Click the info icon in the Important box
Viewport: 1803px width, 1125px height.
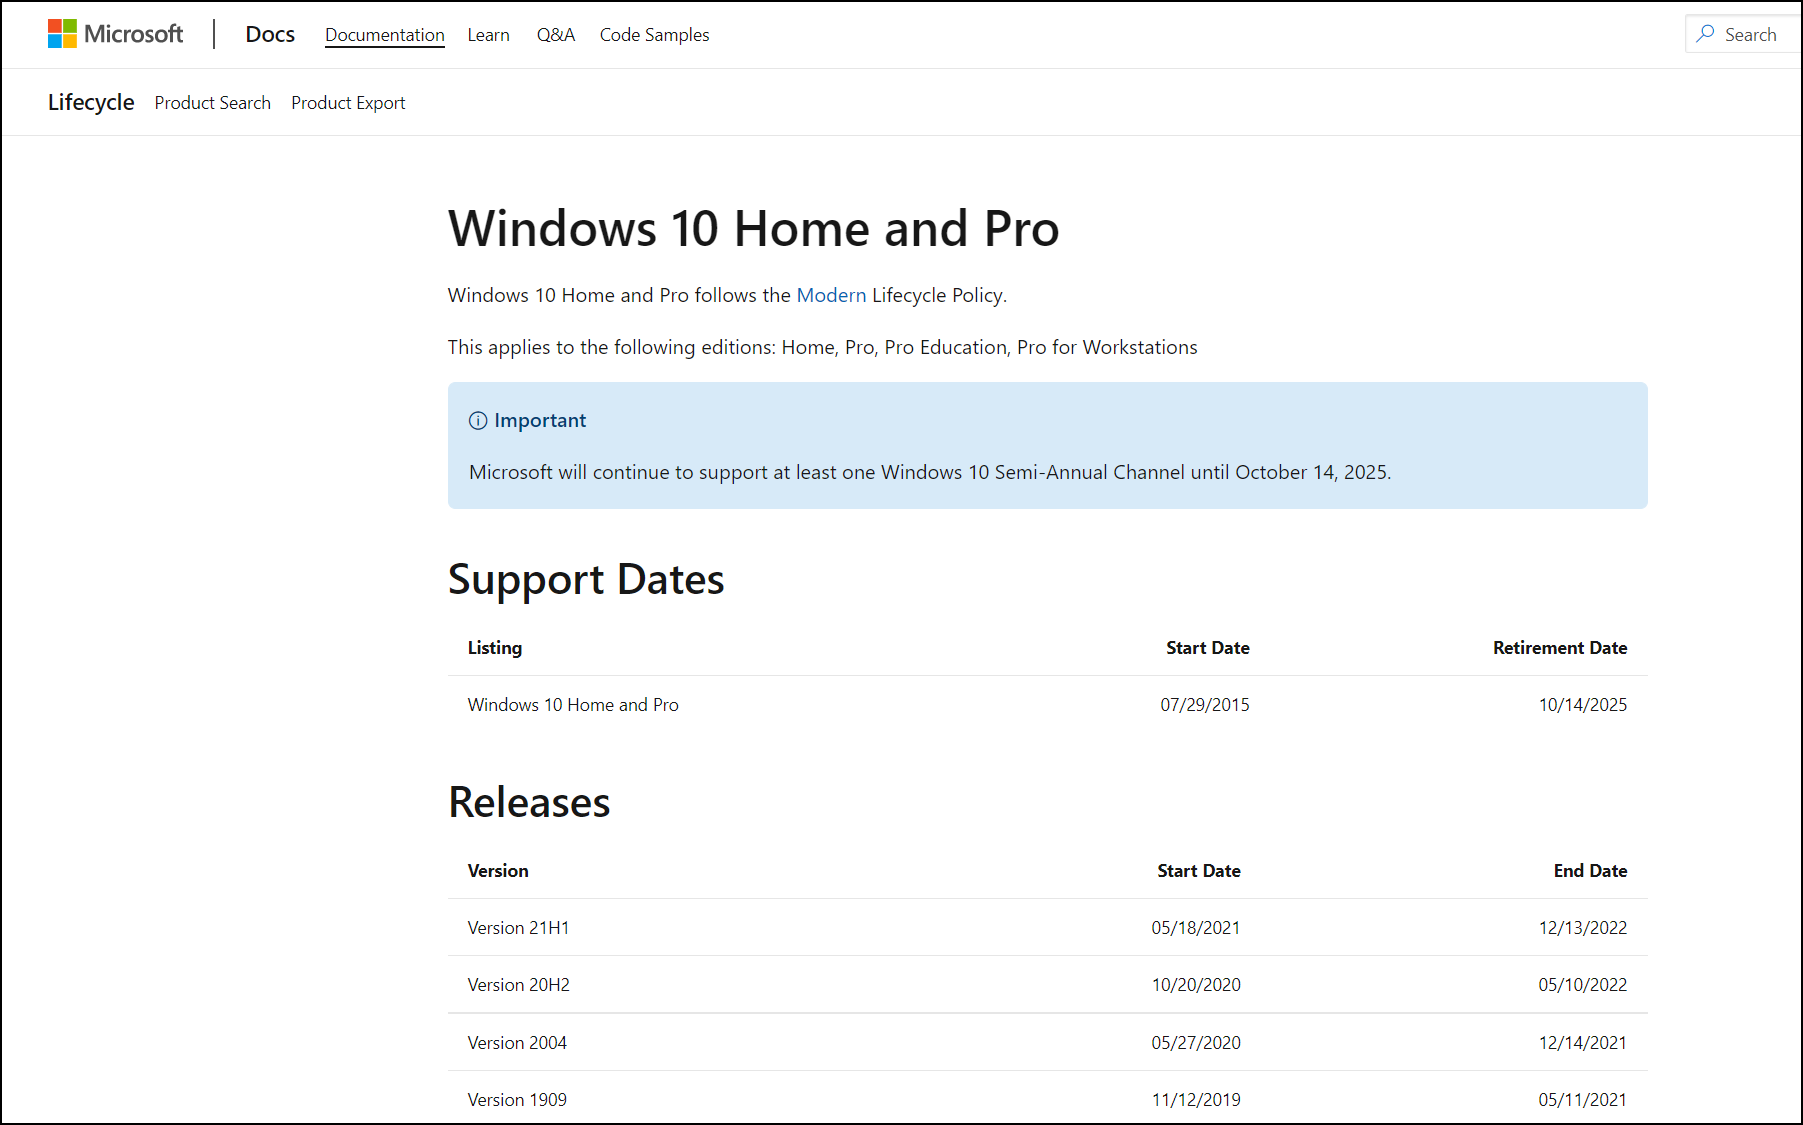[x=477, y=420]
